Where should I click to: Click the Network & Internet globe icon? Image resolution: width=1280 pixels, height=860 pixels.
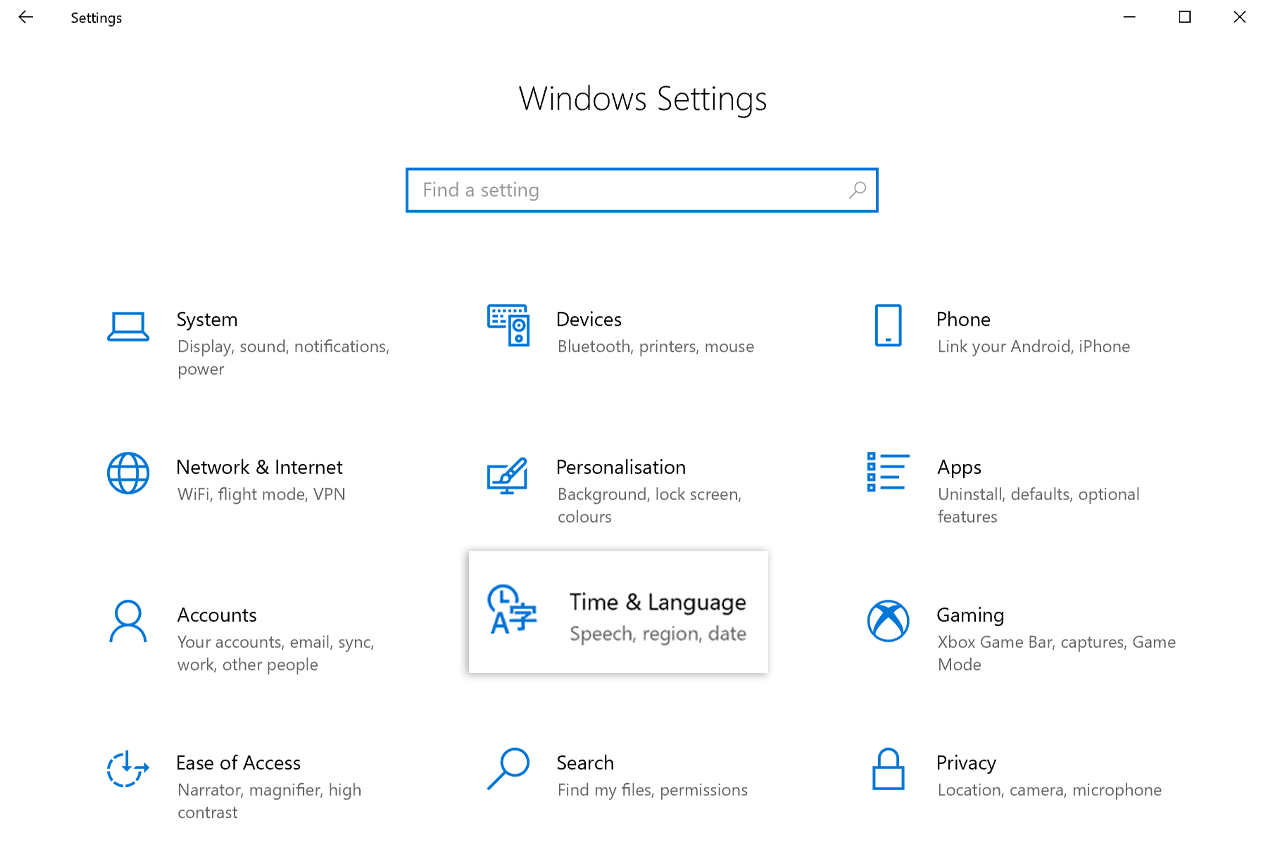click(x=128, y=473)
